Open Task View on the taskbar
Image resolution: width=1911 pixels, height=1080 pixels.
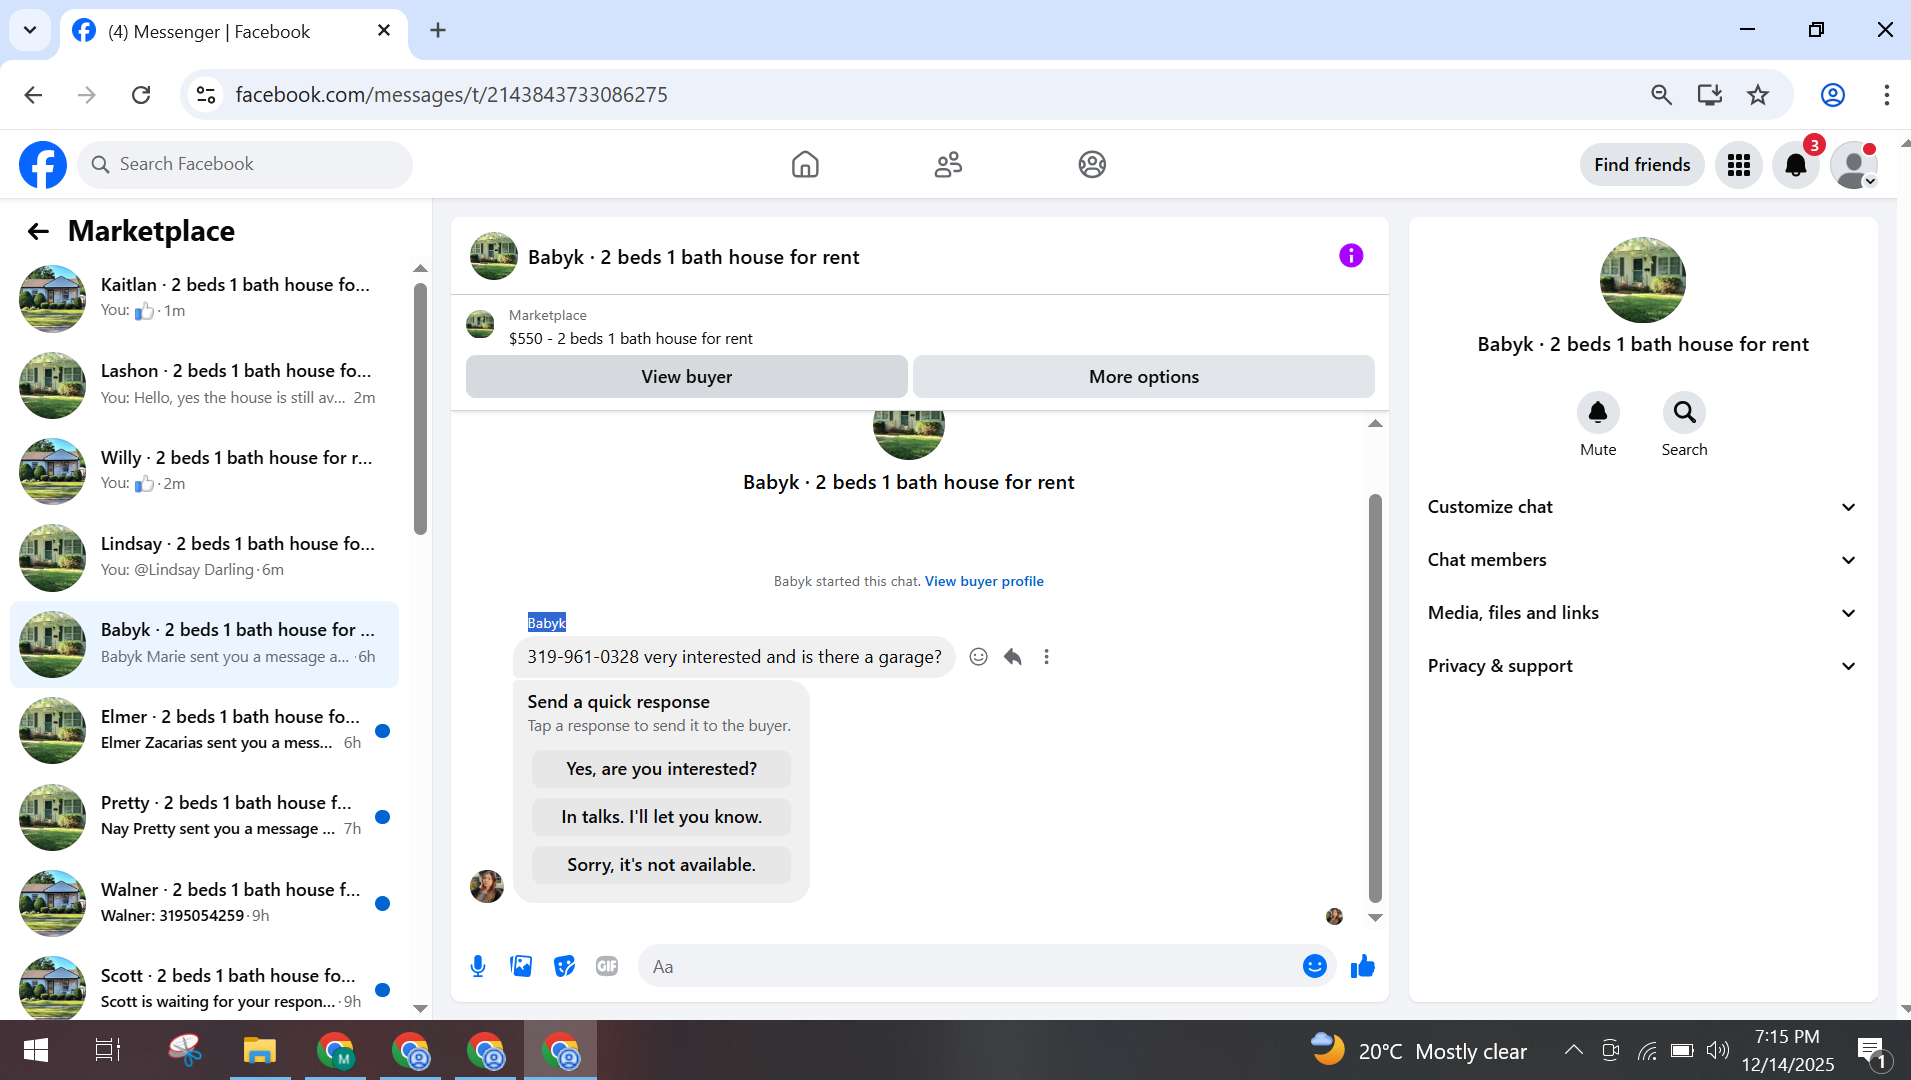(107, 1050)
